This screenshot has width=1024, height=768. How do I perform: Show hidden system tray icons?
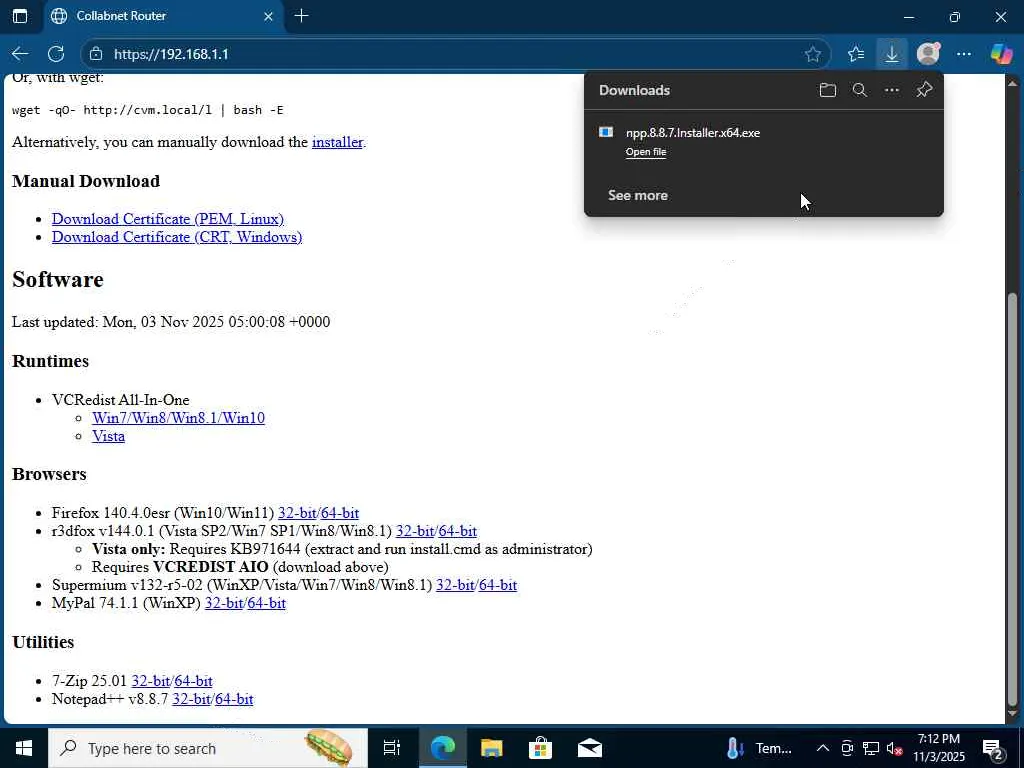tap(823, 748)
